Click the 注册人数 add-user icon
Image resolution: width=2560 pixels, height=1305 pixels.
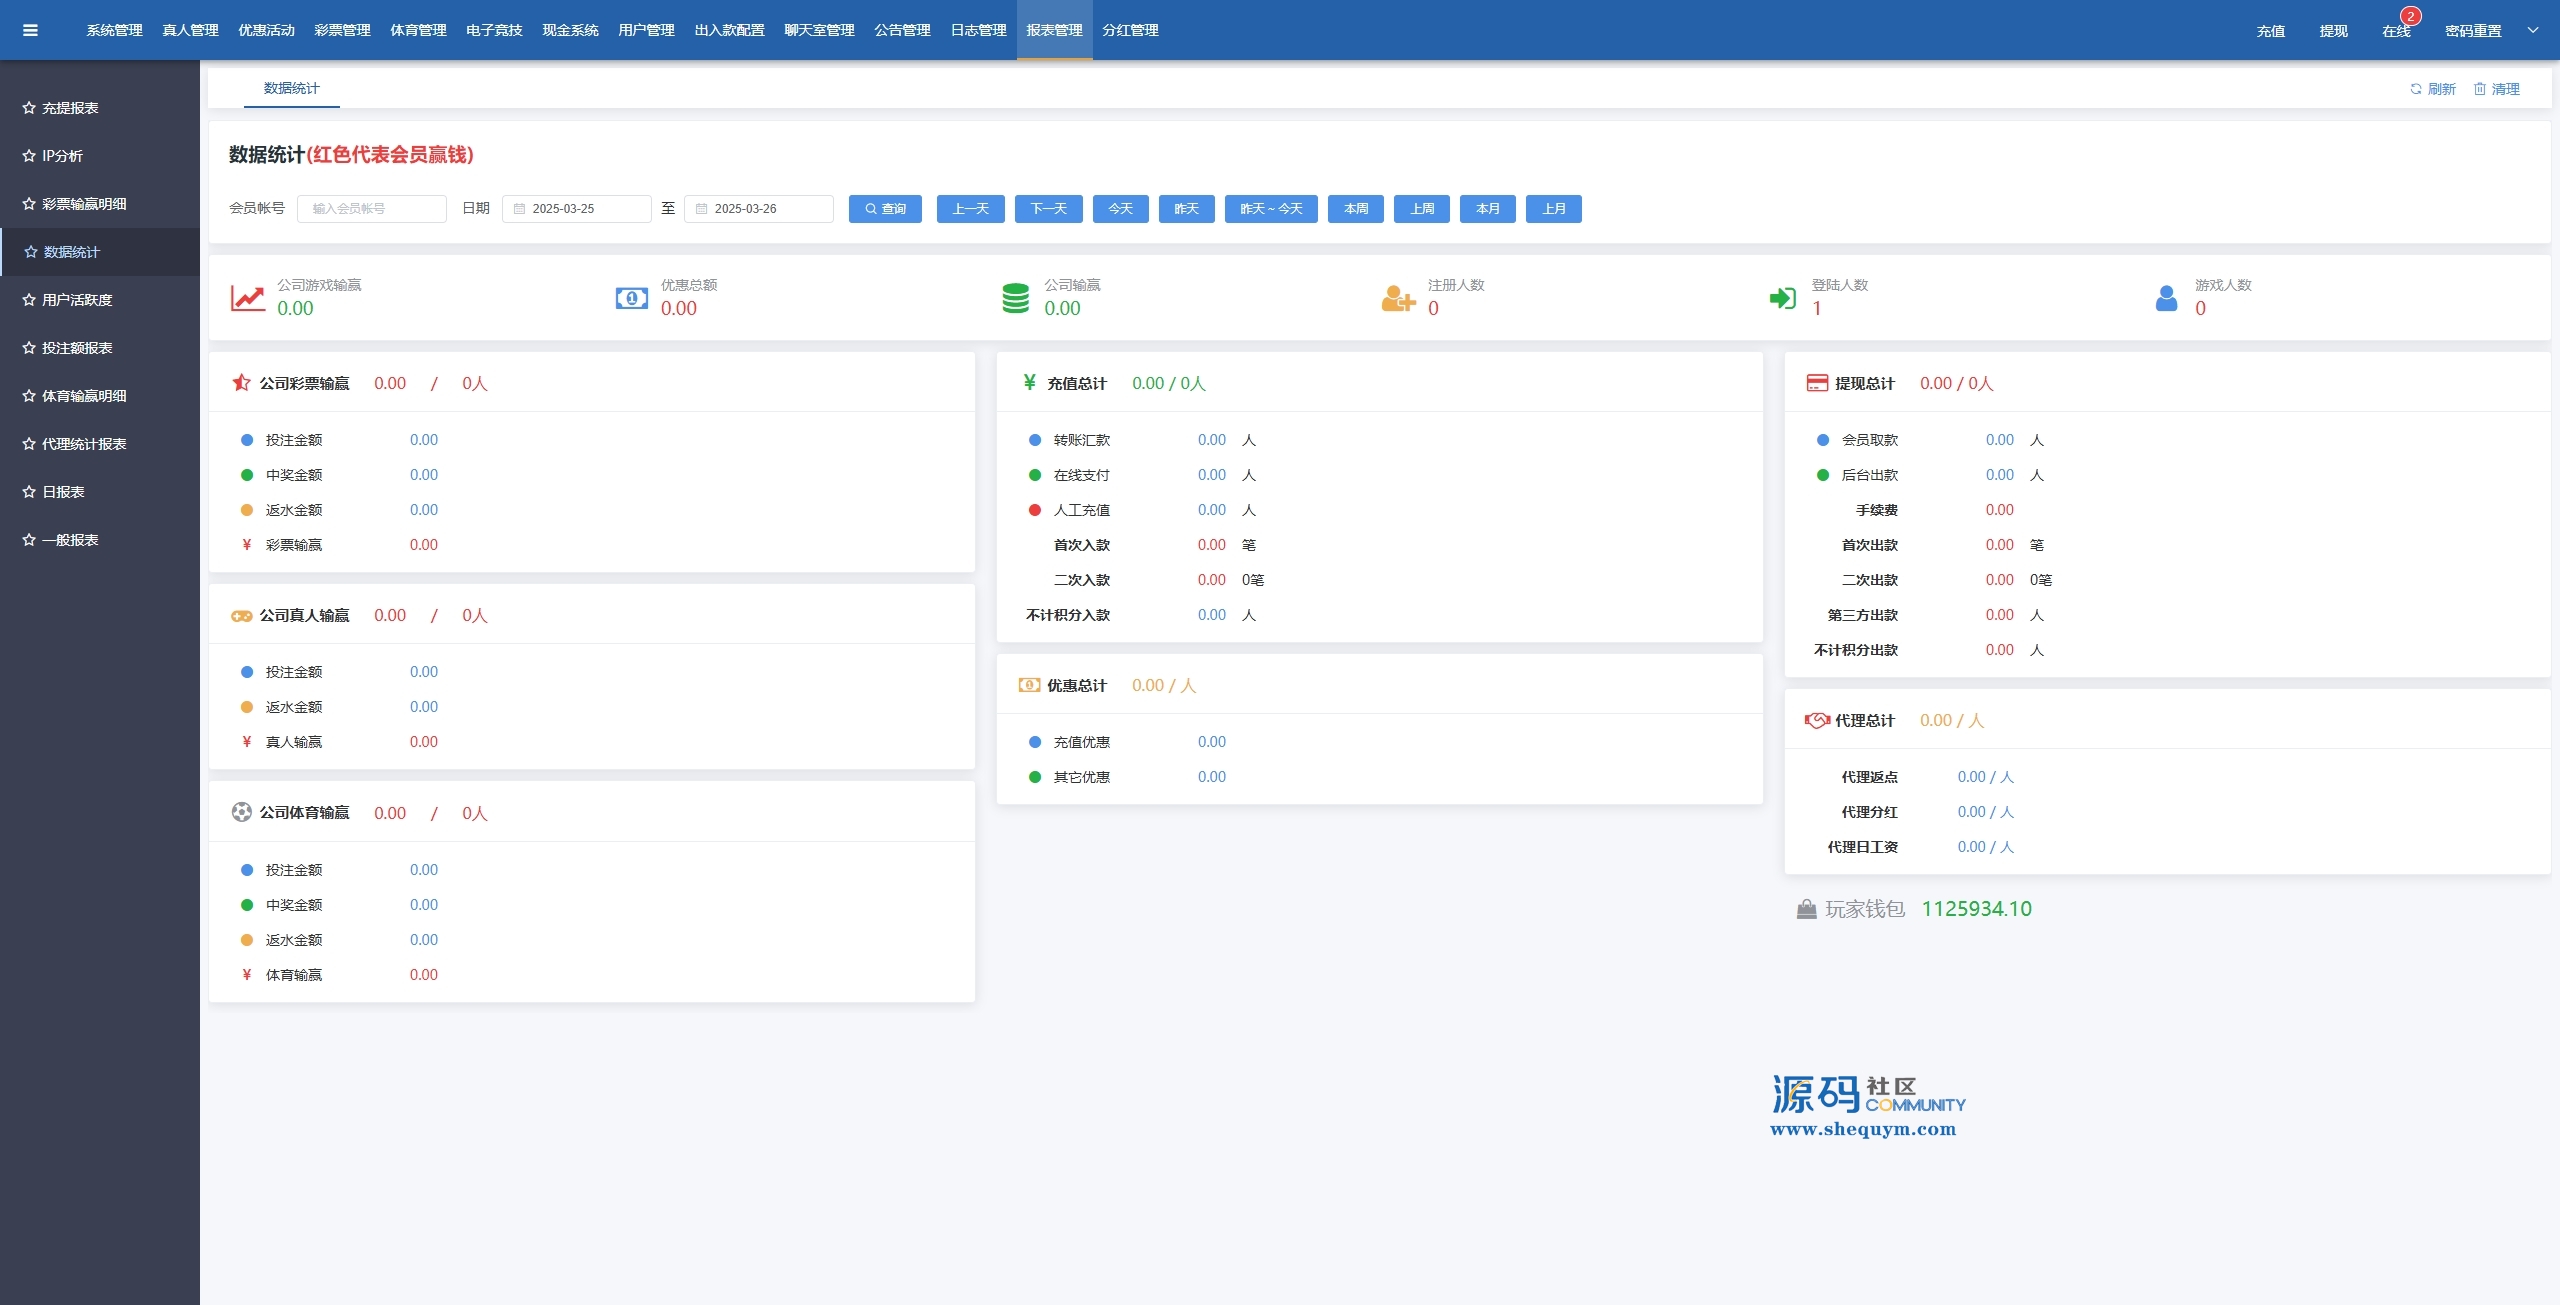click(x=1397, y=298)
